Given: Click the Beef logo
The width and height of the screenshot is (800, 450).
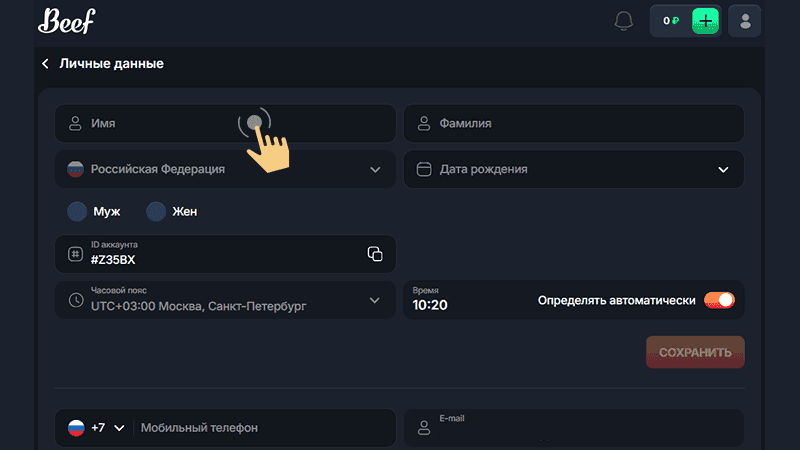Looking at the screenshot, I should [66, 20].
